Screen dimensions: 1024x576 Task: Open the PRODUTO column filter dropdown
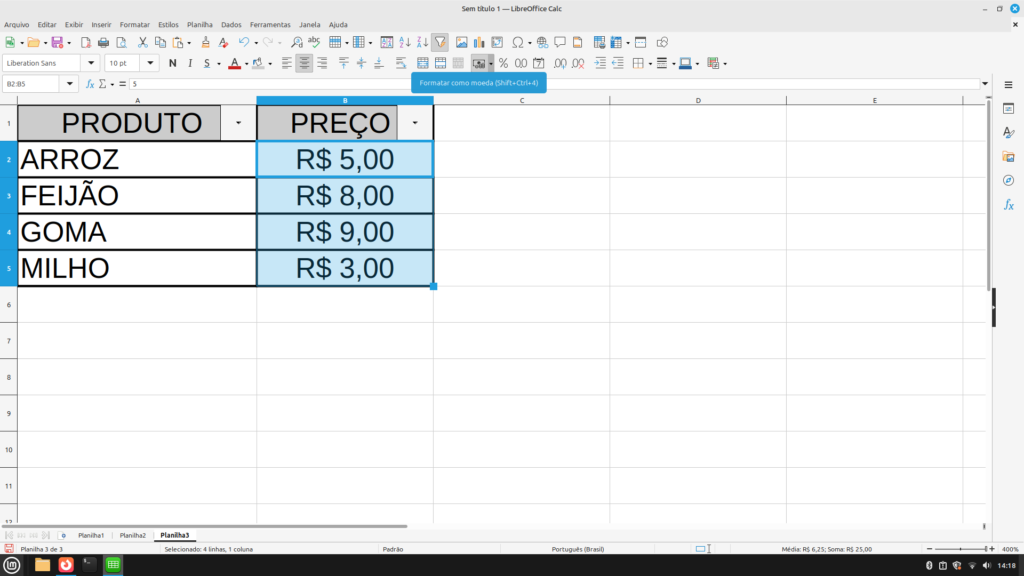238,123
